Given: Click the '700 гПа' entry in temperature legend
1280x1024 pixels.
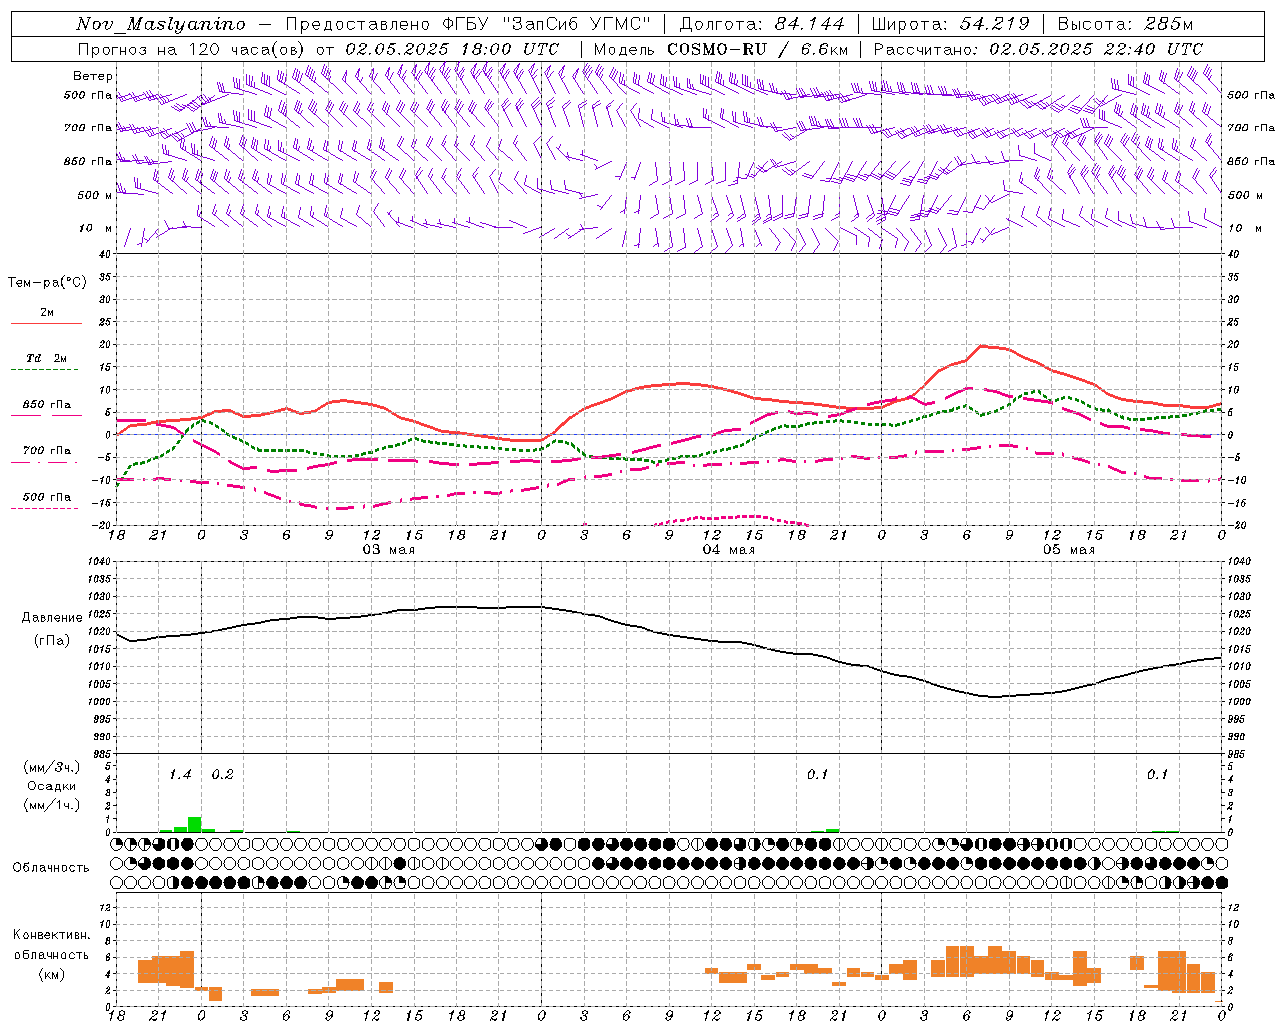Looking at the screenshot, I should [47, 451].
